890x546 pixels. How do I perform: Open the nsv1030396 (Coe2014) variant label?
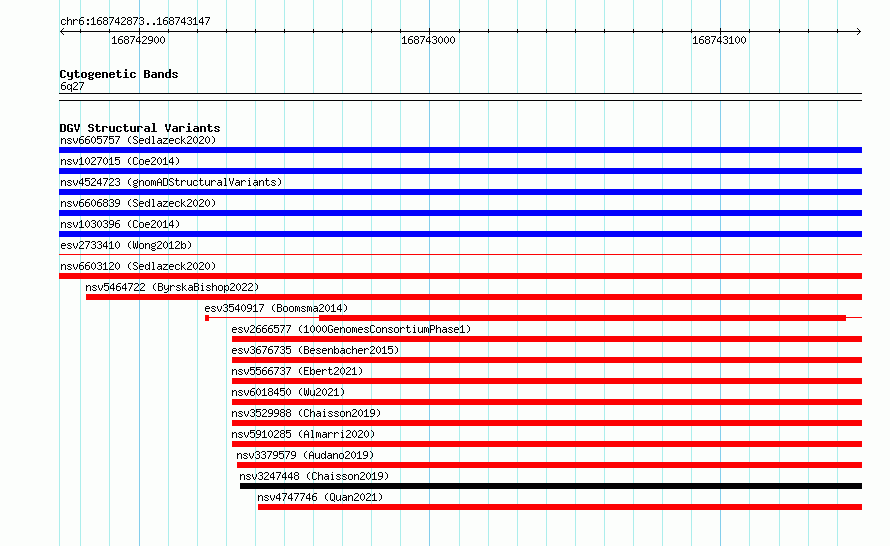click(120, 224)
